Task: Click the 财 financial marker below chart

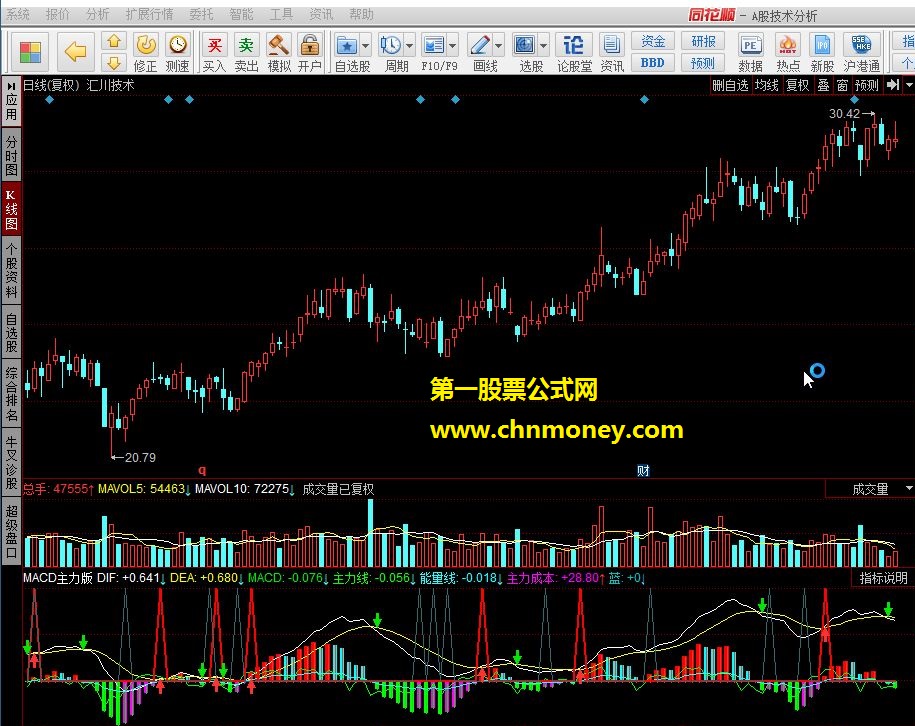Action: tap(643, 470)
